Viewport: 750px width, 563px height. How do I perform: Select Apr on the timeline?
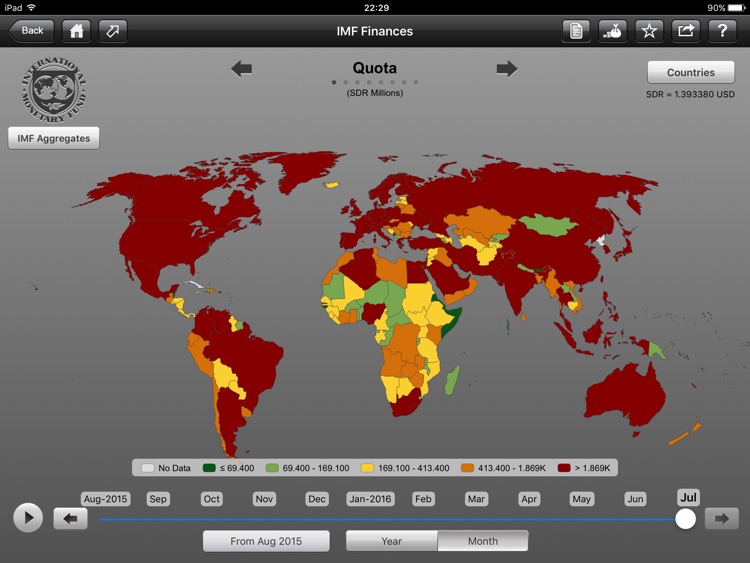coord(529,499)
